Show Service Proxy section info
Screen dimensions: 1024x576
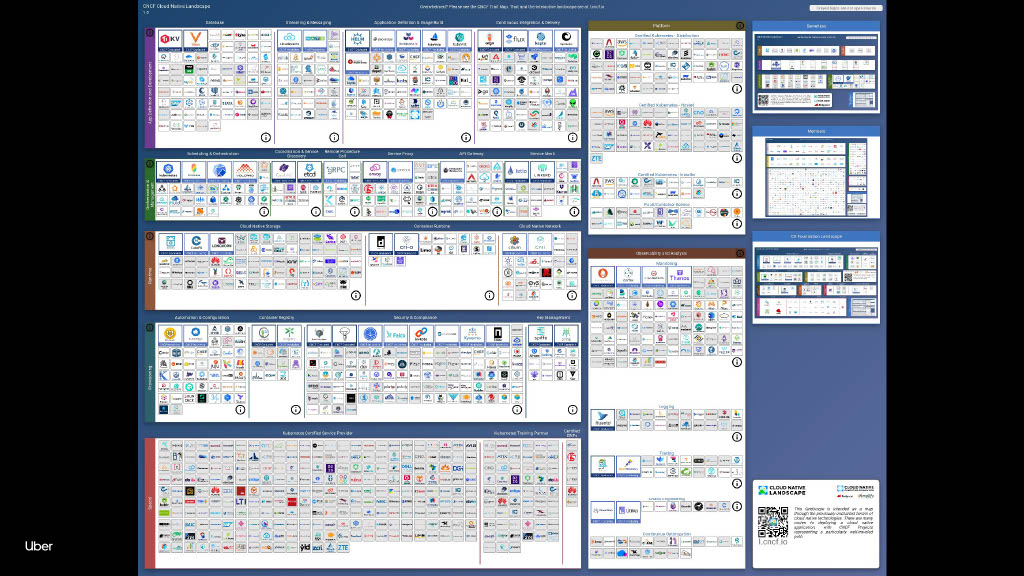coord(432,212)
